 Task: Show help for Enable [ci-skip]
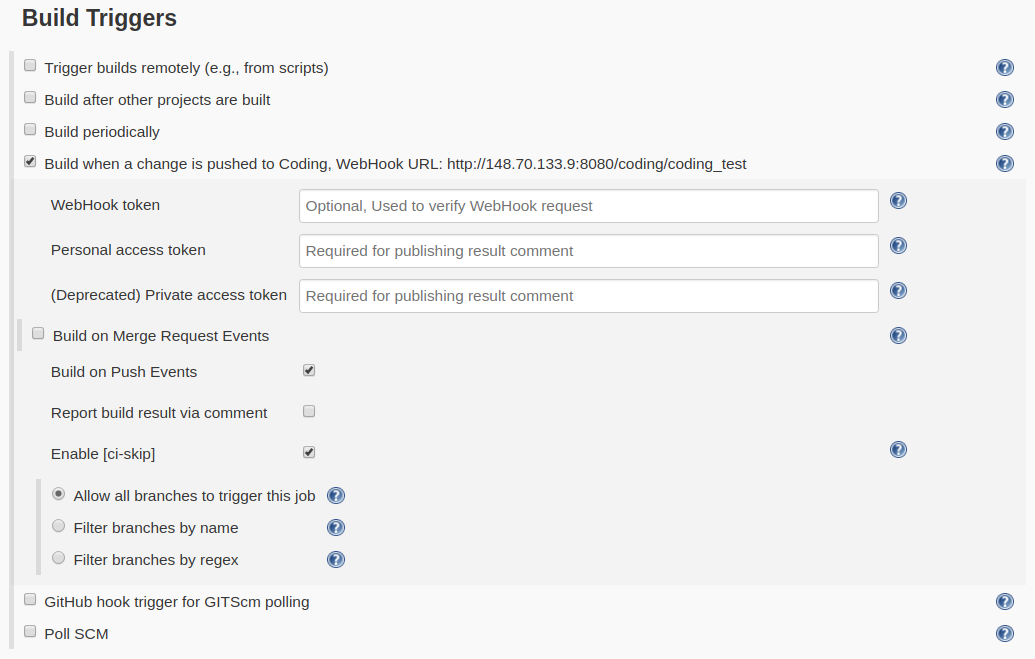click(898, 450)
